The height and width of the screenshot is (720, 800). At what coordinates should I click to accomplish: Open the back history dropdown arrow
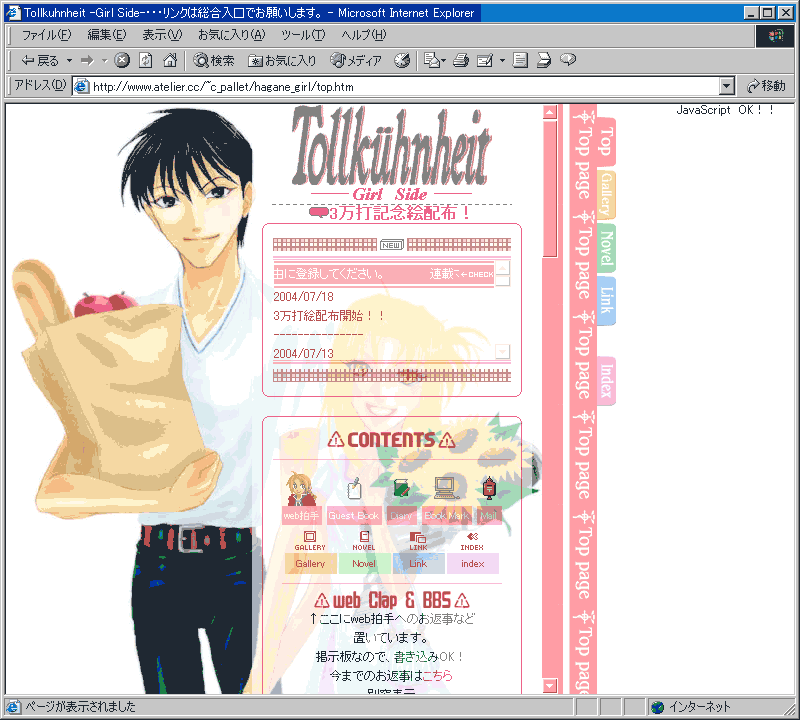pos(69,61)
